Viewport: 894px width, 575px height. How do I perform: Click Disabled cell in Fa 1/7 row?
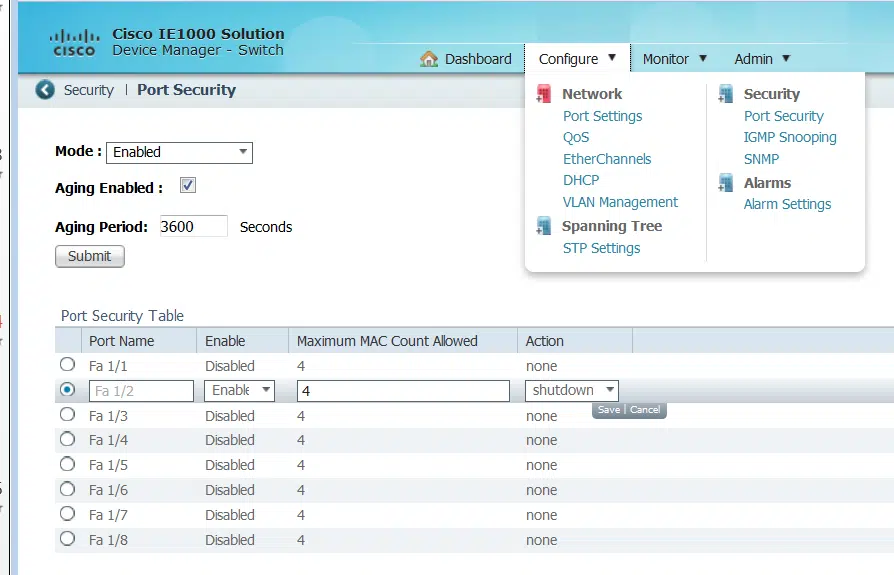(x=230, y=515)
